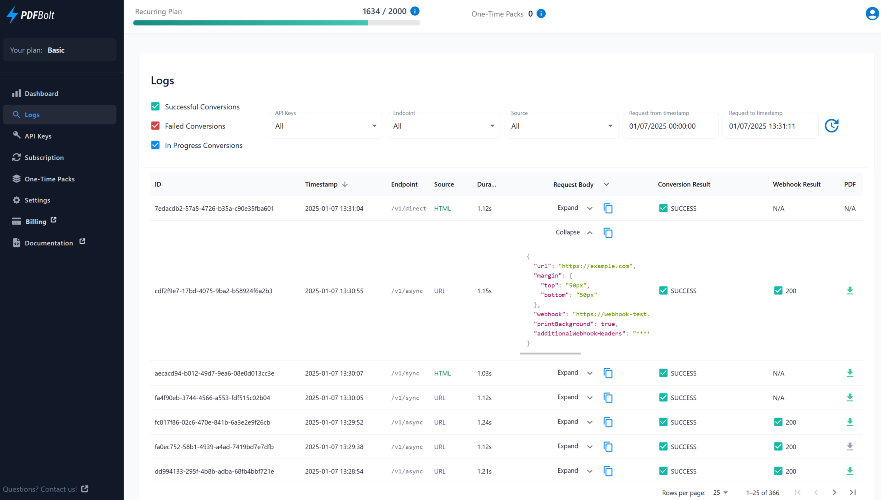Copy request body of first log row

608,208
